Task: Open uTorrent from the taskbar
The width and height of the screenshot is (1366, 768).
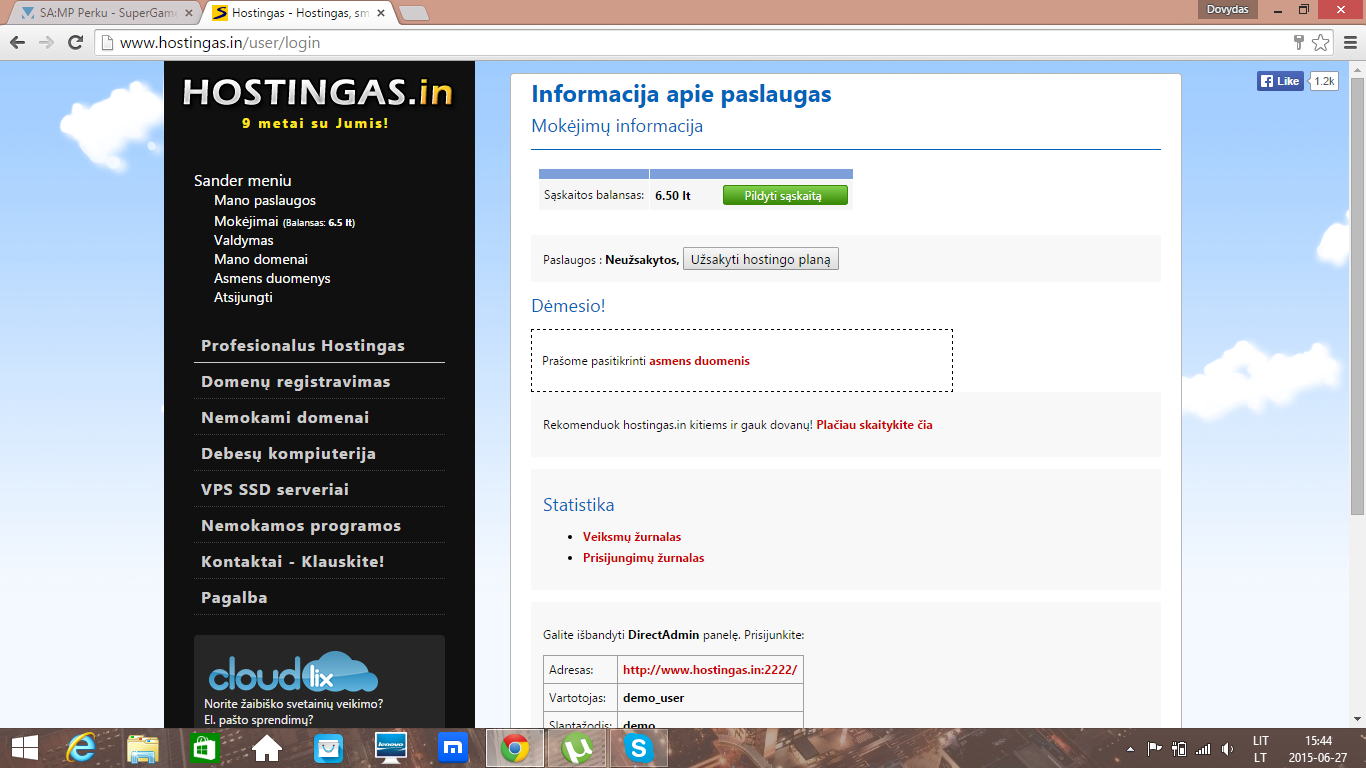Action: pyautogui.click(x=576, y=748)
